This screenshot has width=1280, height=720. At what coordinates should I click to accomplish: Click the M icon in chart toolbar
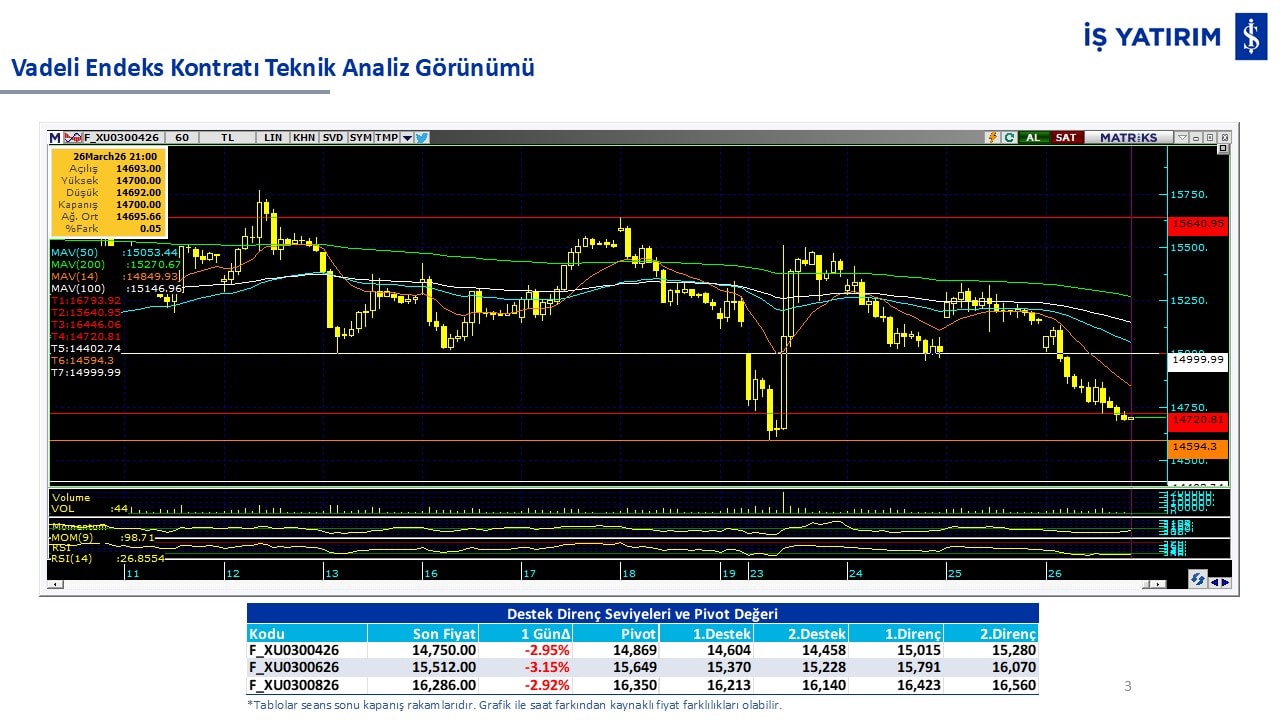point(55,138)
